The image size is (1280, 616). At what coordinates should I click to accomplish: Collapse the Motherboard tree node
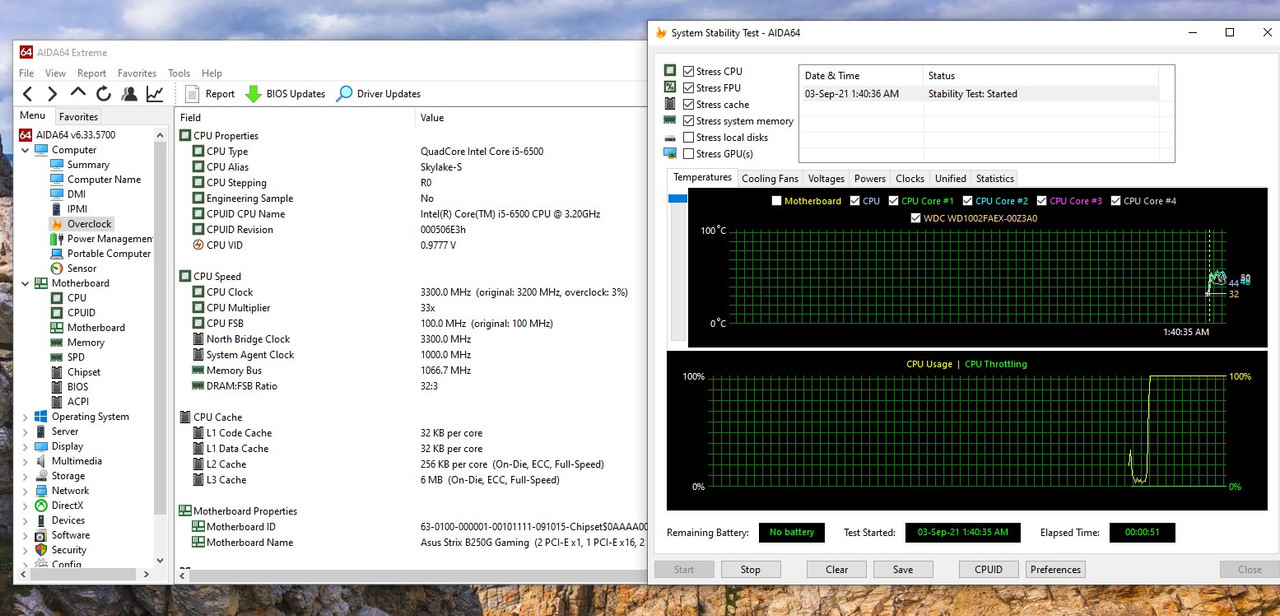click(25, 283)
